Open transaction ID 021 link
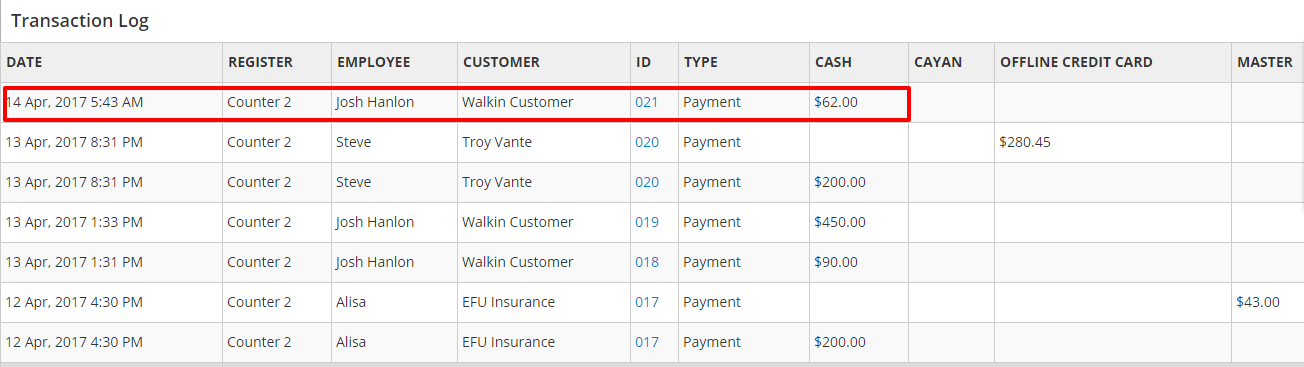1304x367 pixels. tap(647, 102)
